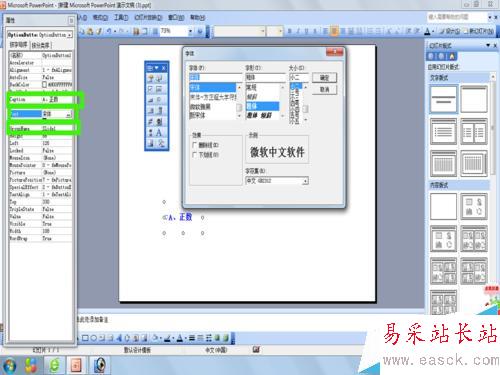500x375 pixels.
Task: Switch to the Alphabetic (按字母序) tab
Action: 19,45
